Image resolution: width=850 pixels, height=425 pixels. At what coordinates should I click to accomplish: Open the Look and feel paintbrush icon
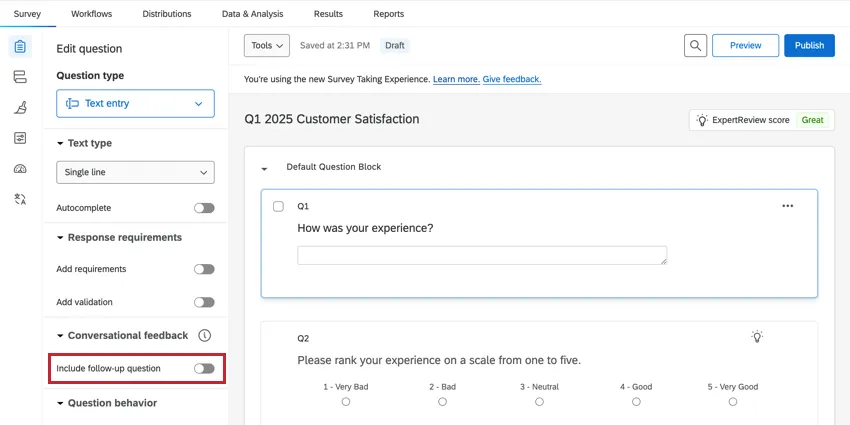pos(20,107)
